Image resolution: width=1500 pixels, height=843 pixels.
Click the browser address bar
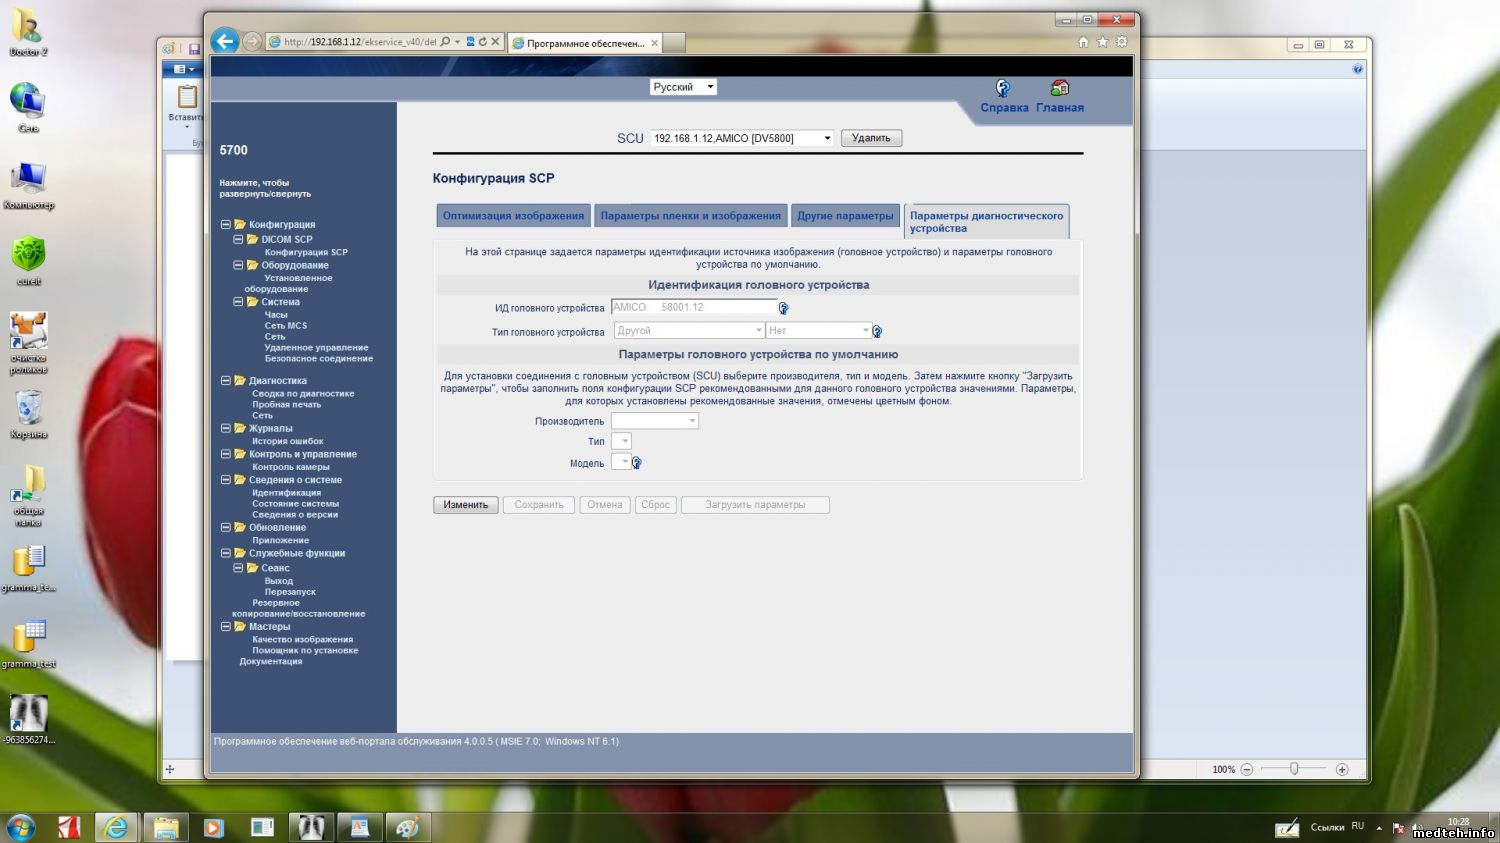(358, 42)
